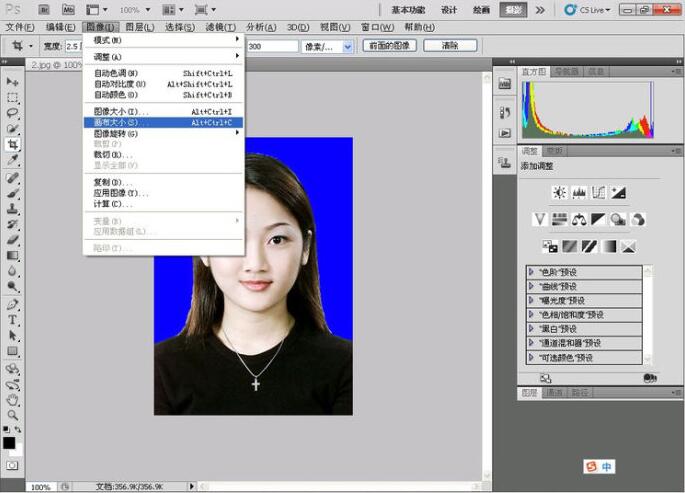This screenshot has width=685, height=493.
Task: Expand the "色阶" presets list
Action: tap(531, 272)
